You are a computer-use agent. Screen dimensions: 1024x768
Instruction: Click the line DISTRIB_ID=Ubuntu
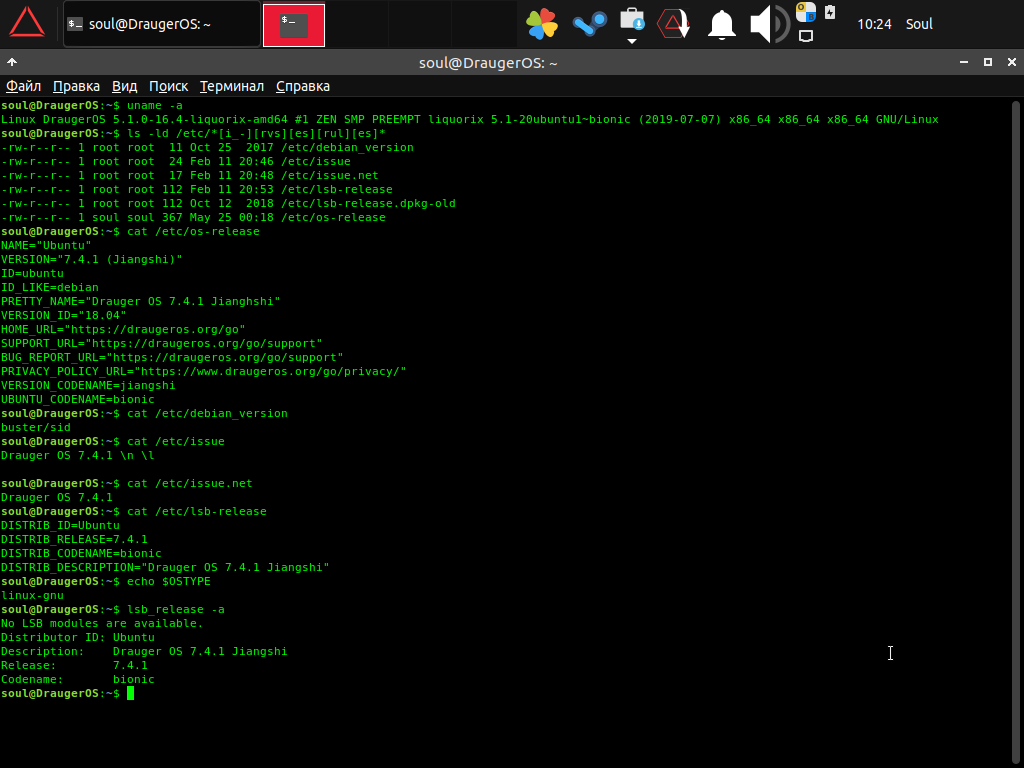point(60,525)
